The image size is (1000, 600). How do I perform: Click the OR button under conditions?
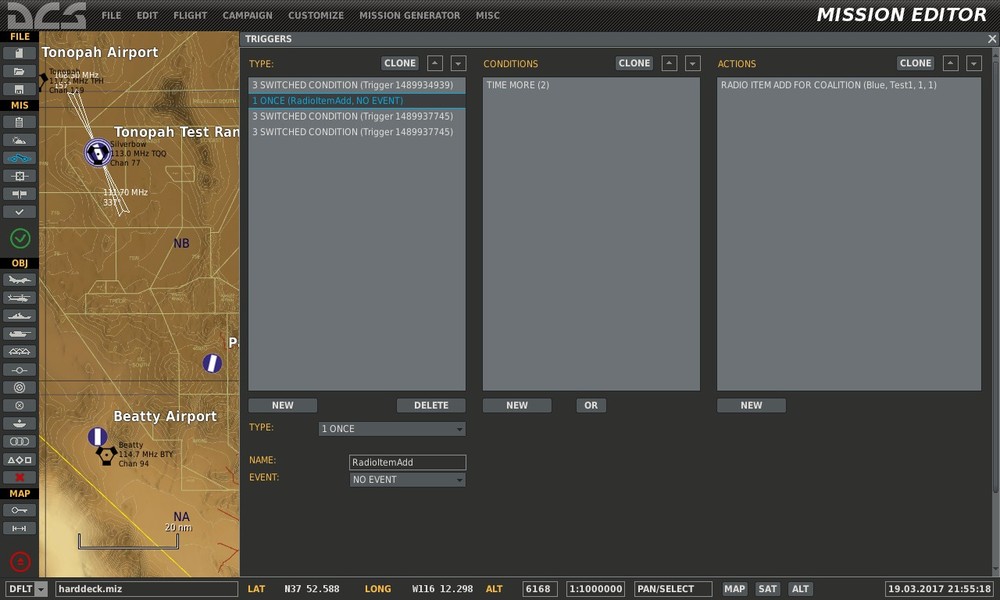point(591,405)
